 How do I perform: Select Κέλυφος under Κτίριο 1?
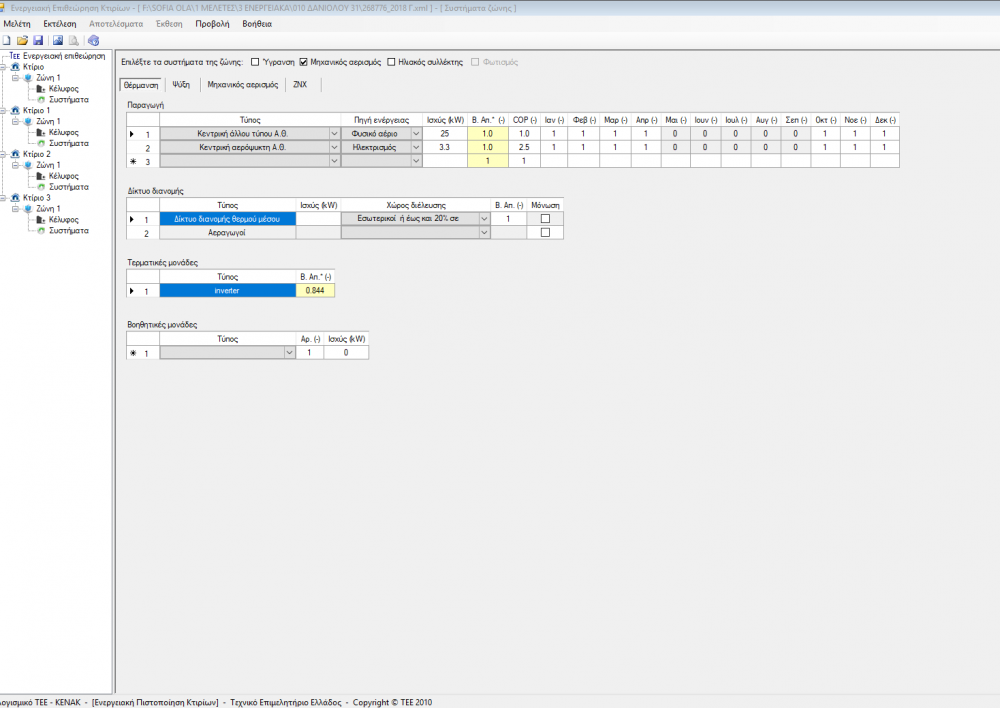(x=63, y=132)
